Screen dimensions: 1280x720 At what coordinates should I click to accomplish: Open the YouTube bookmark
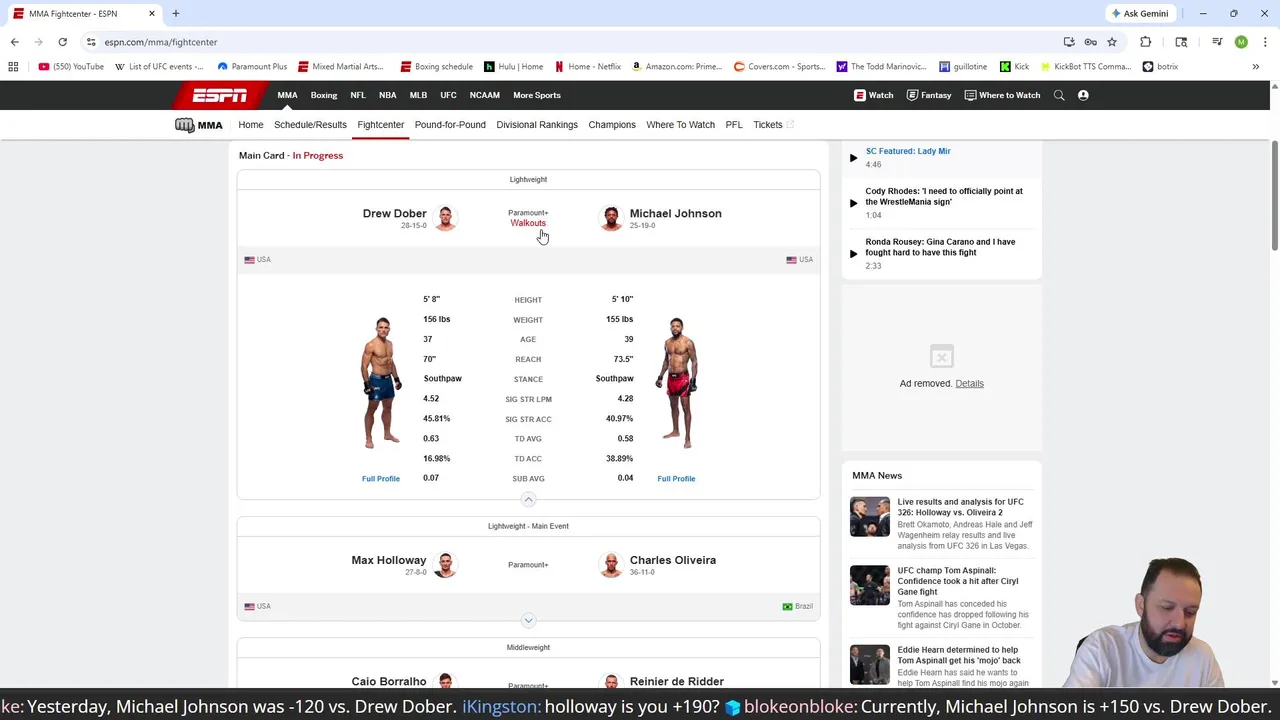[71, 67]
